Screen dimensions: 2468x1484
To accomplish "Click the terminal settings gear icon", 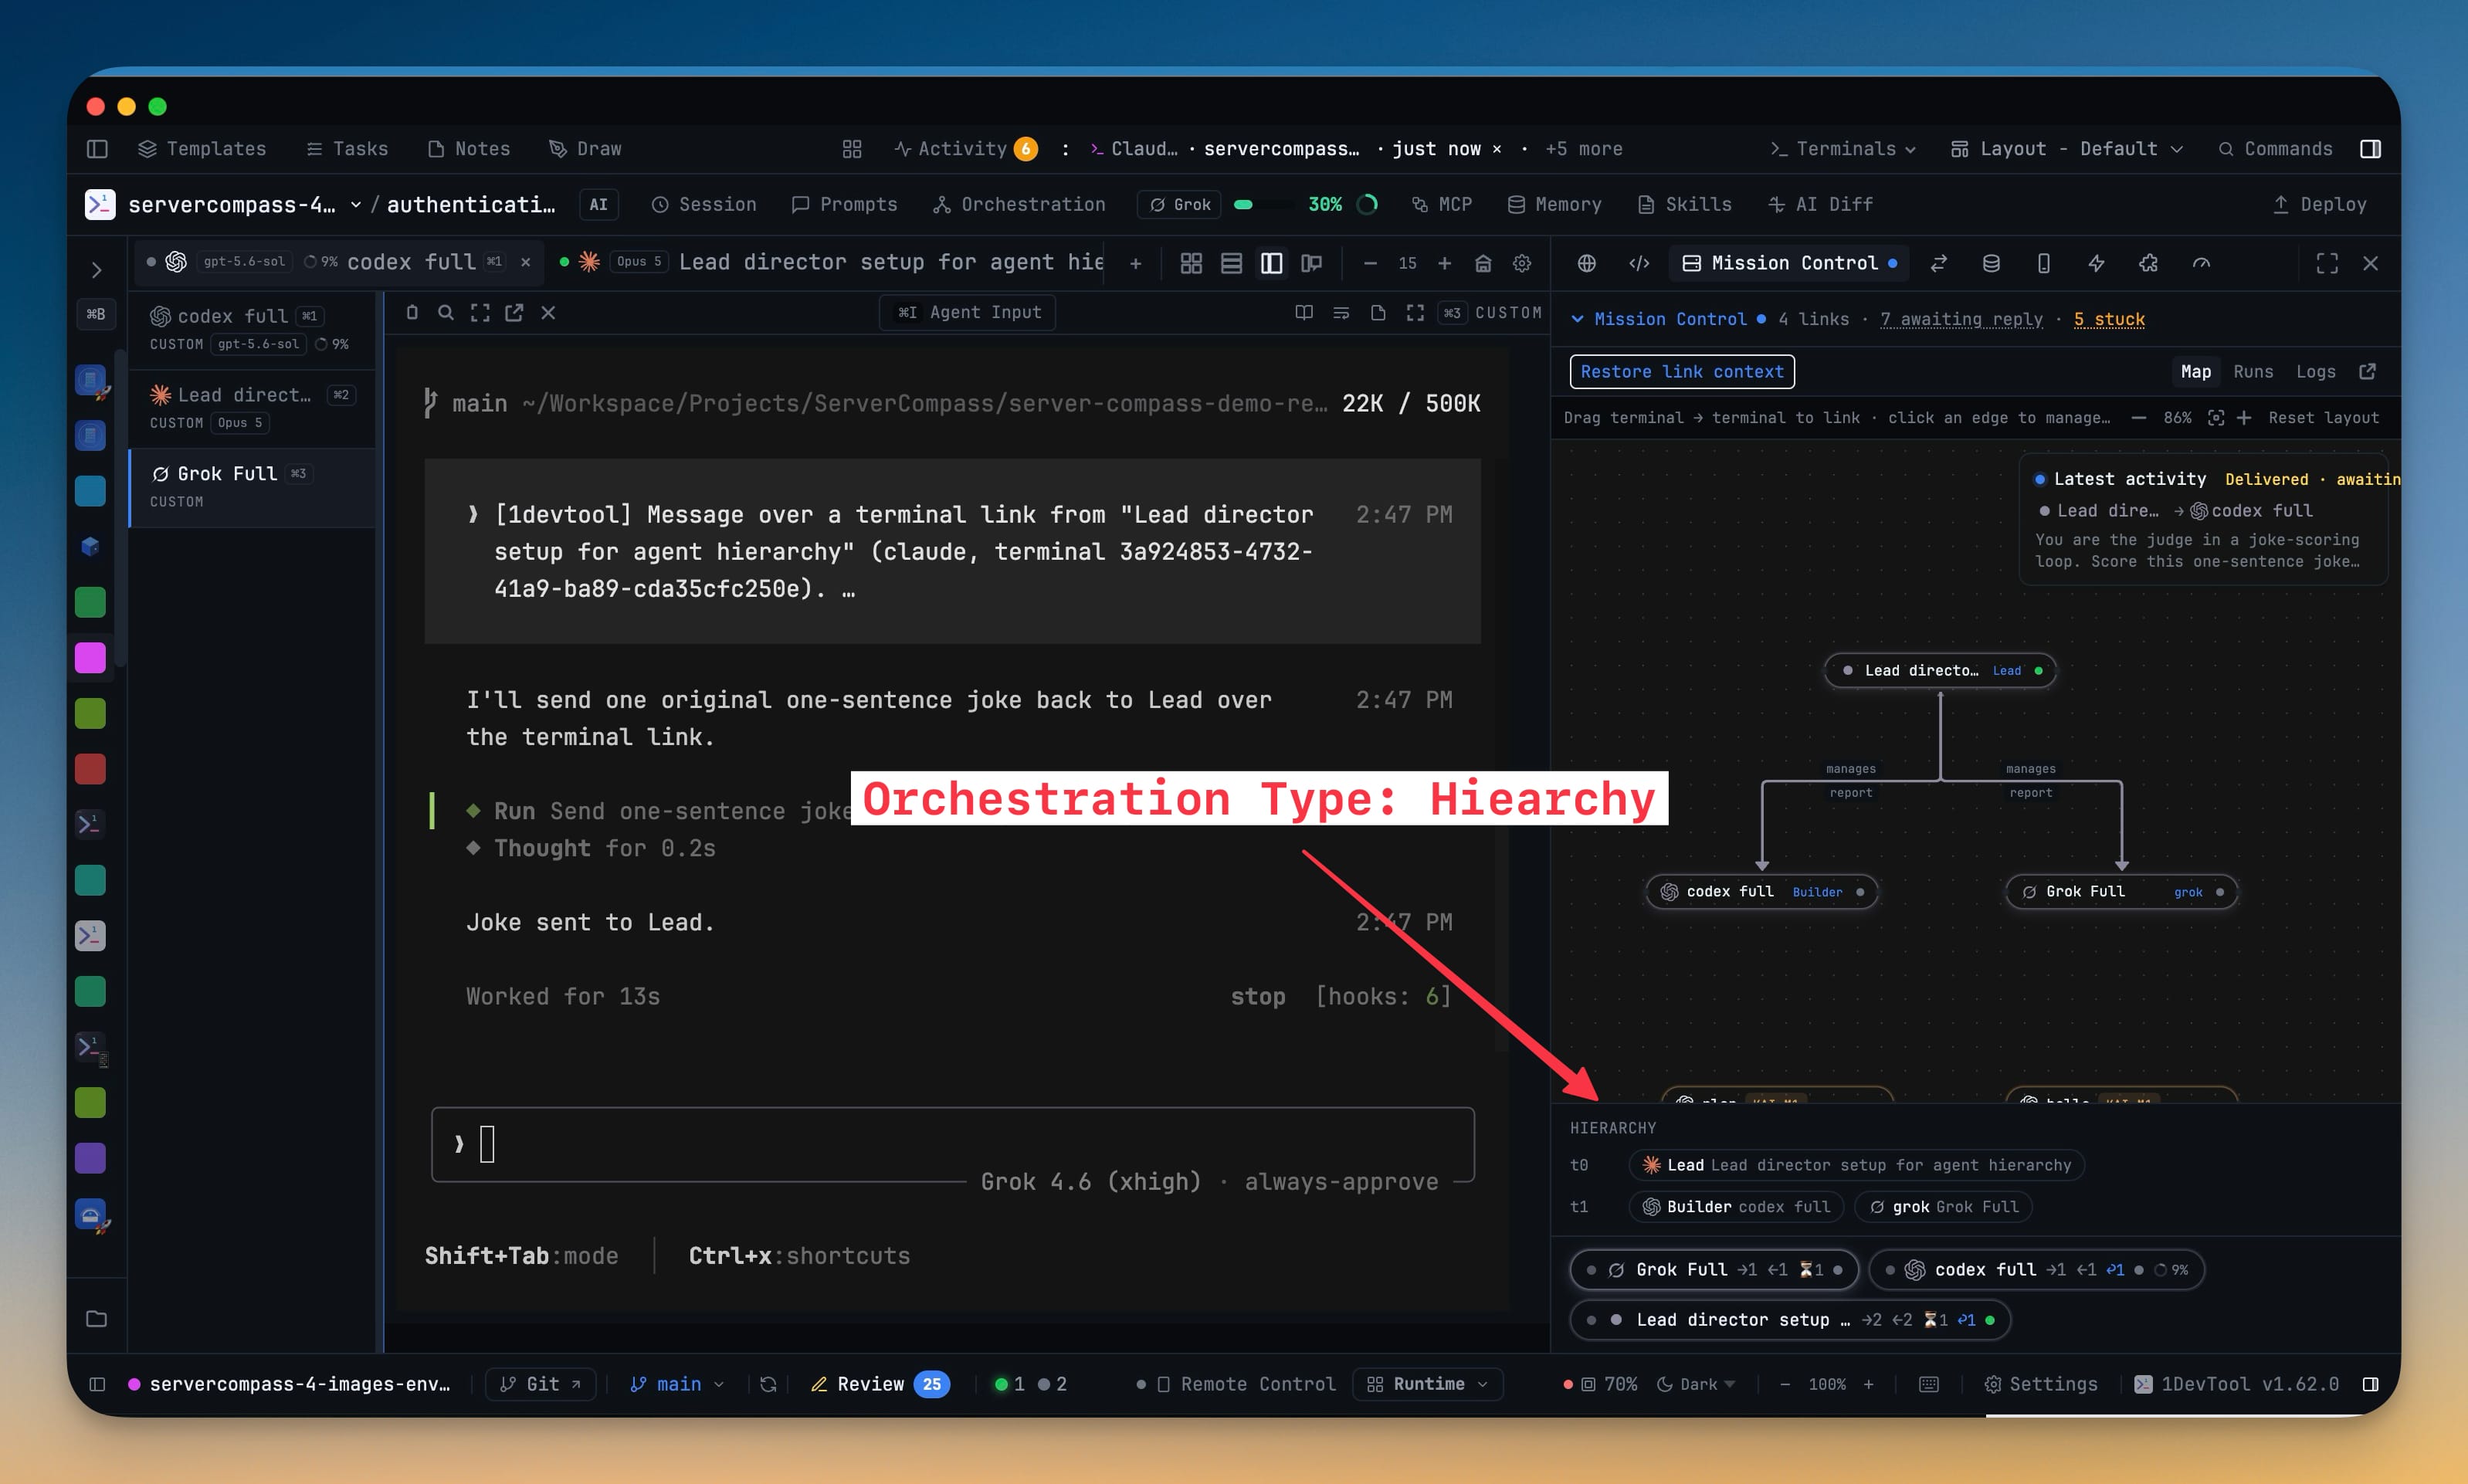I will 1522,263.
